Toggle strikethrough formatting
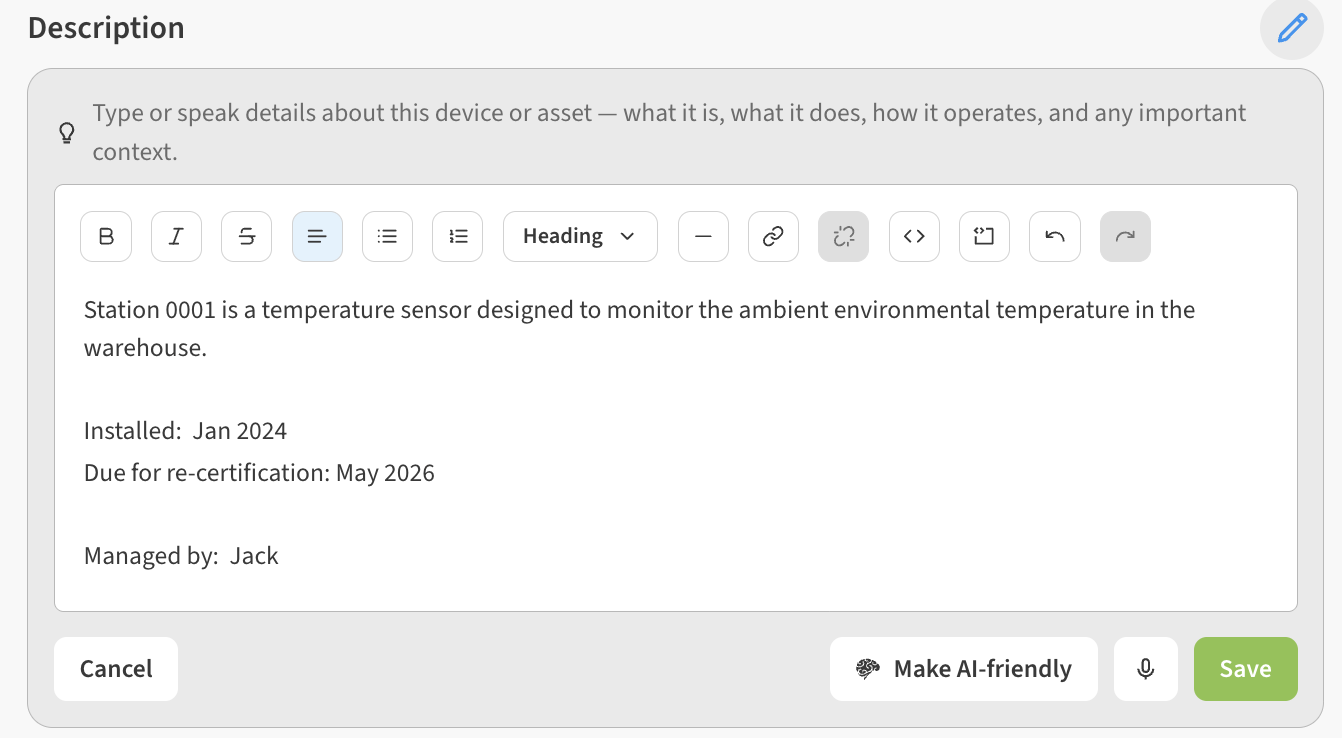Image resolution: width=1342 pixels, height=738 pixels. pos(246,237)
